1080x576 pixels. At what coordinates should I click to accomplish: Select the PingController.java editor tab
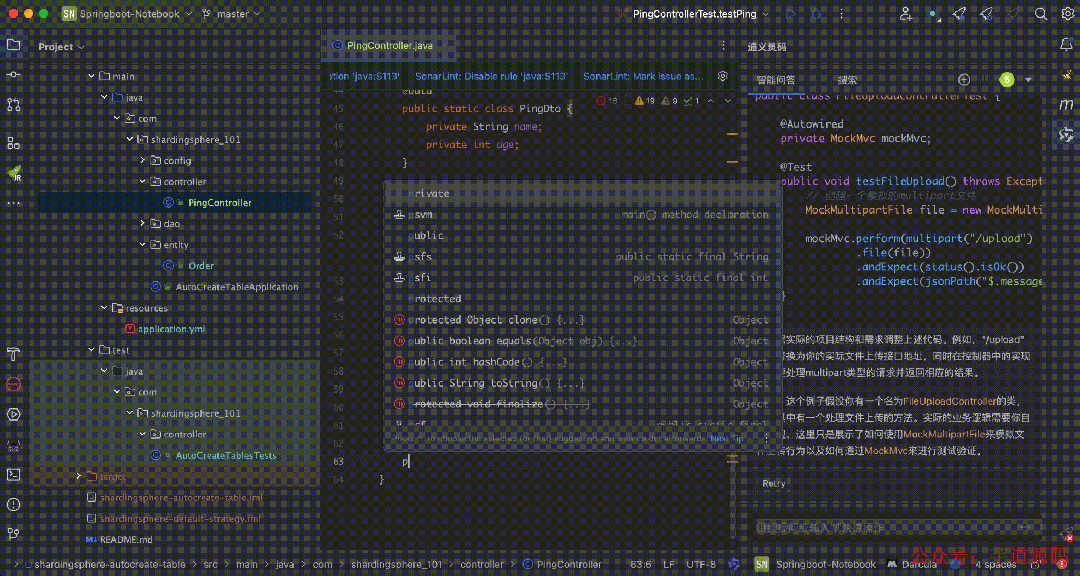389,45
